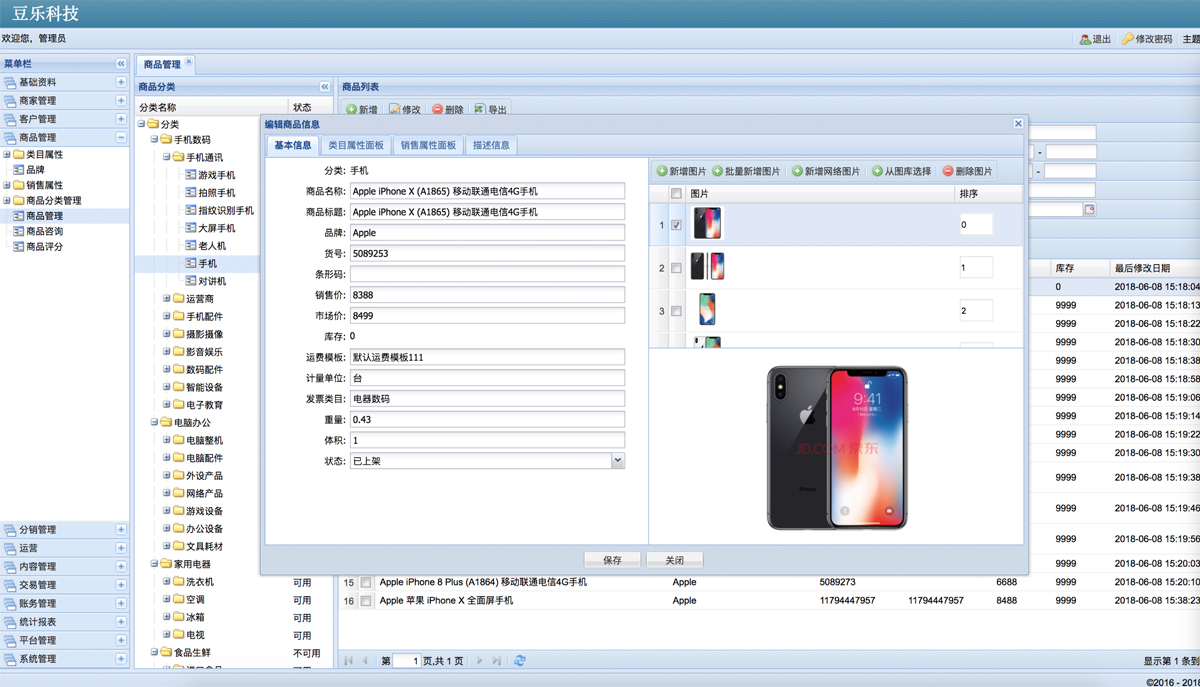Click the 排序 field for image row 2
This screenshot has height=687, width=1200.
tap(976, 268)
